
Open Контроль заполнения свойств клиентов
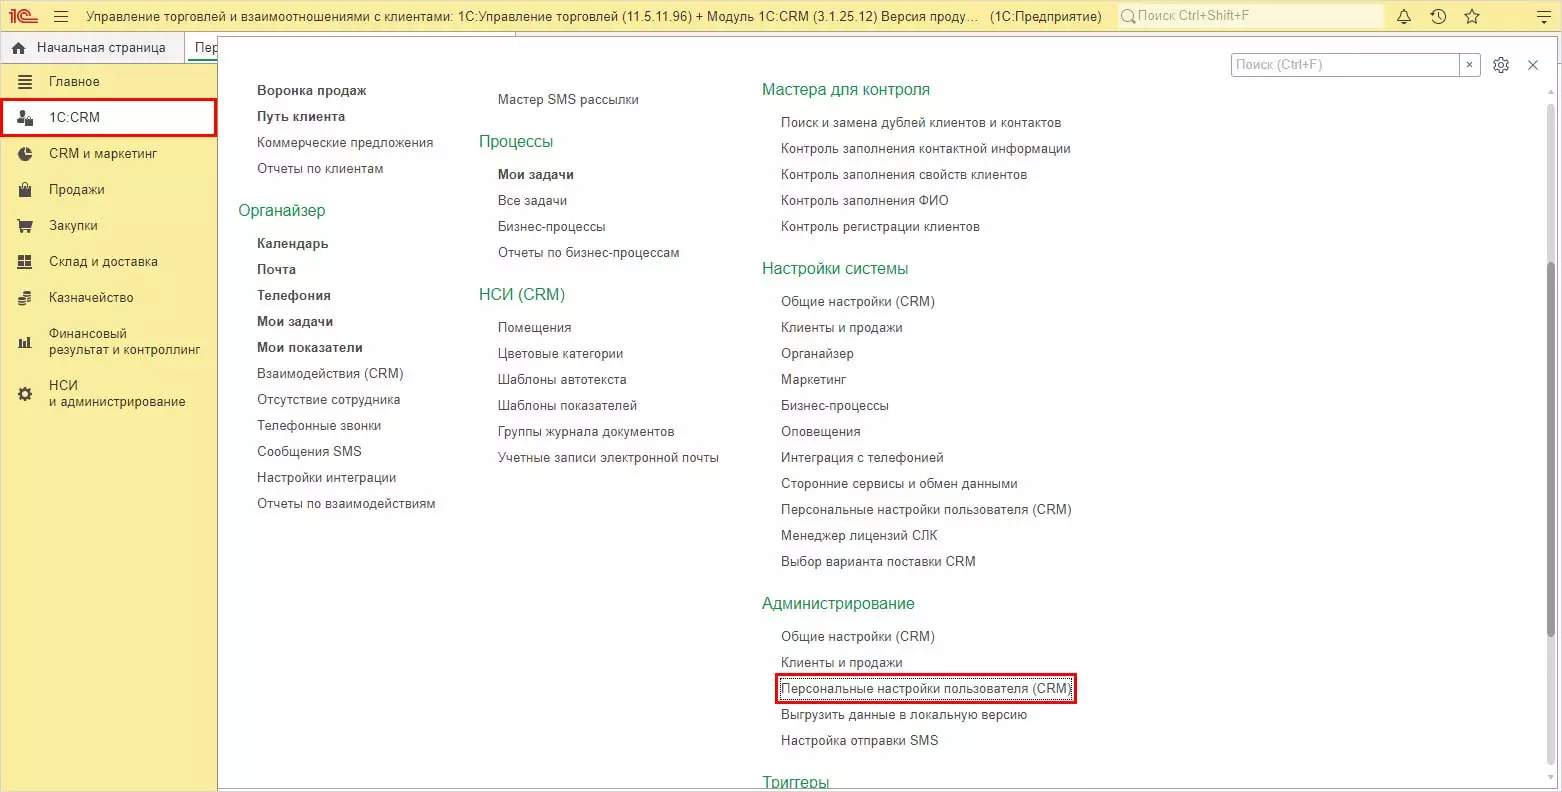(x=904, y=175)
